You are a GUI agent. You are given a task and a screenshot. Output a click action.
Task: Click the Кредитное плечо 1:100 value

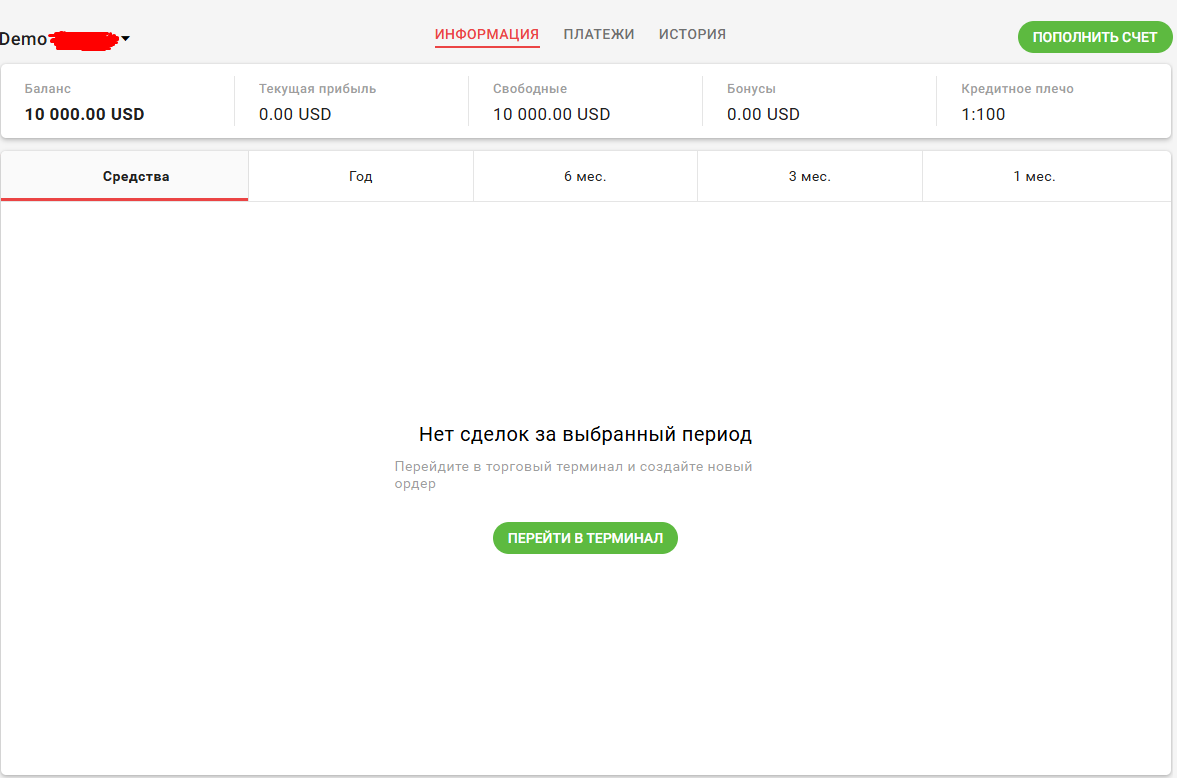pyautogui.click(x=983, y=114)
